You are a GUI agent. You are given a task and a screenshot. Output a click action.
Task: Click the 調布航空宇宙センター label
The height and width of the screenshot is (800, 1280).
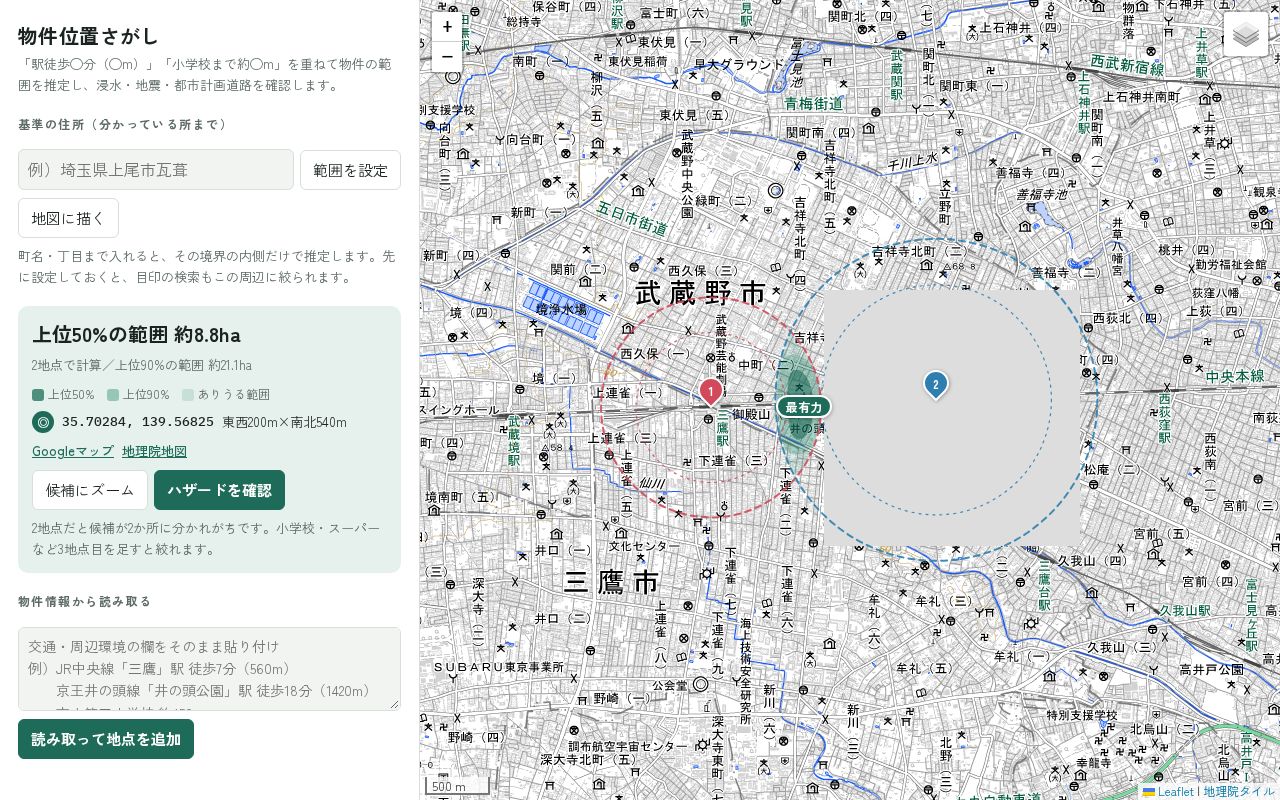[x=628, y=747]
